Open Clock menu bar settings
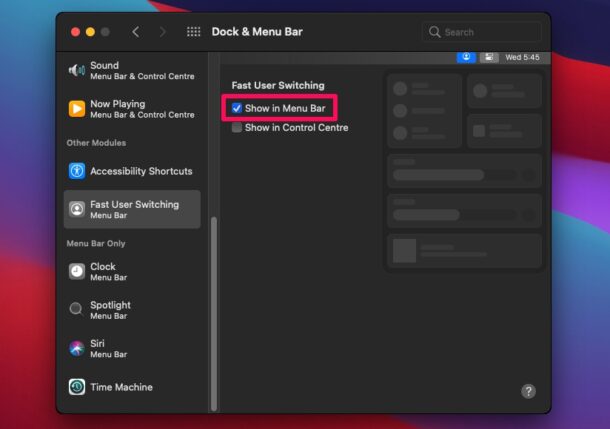Viewport: 610px width, 429px height. click(132, 271)
